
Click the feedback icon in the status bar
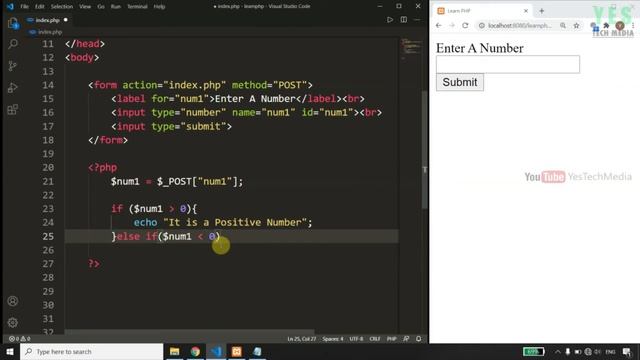point(406,339)
